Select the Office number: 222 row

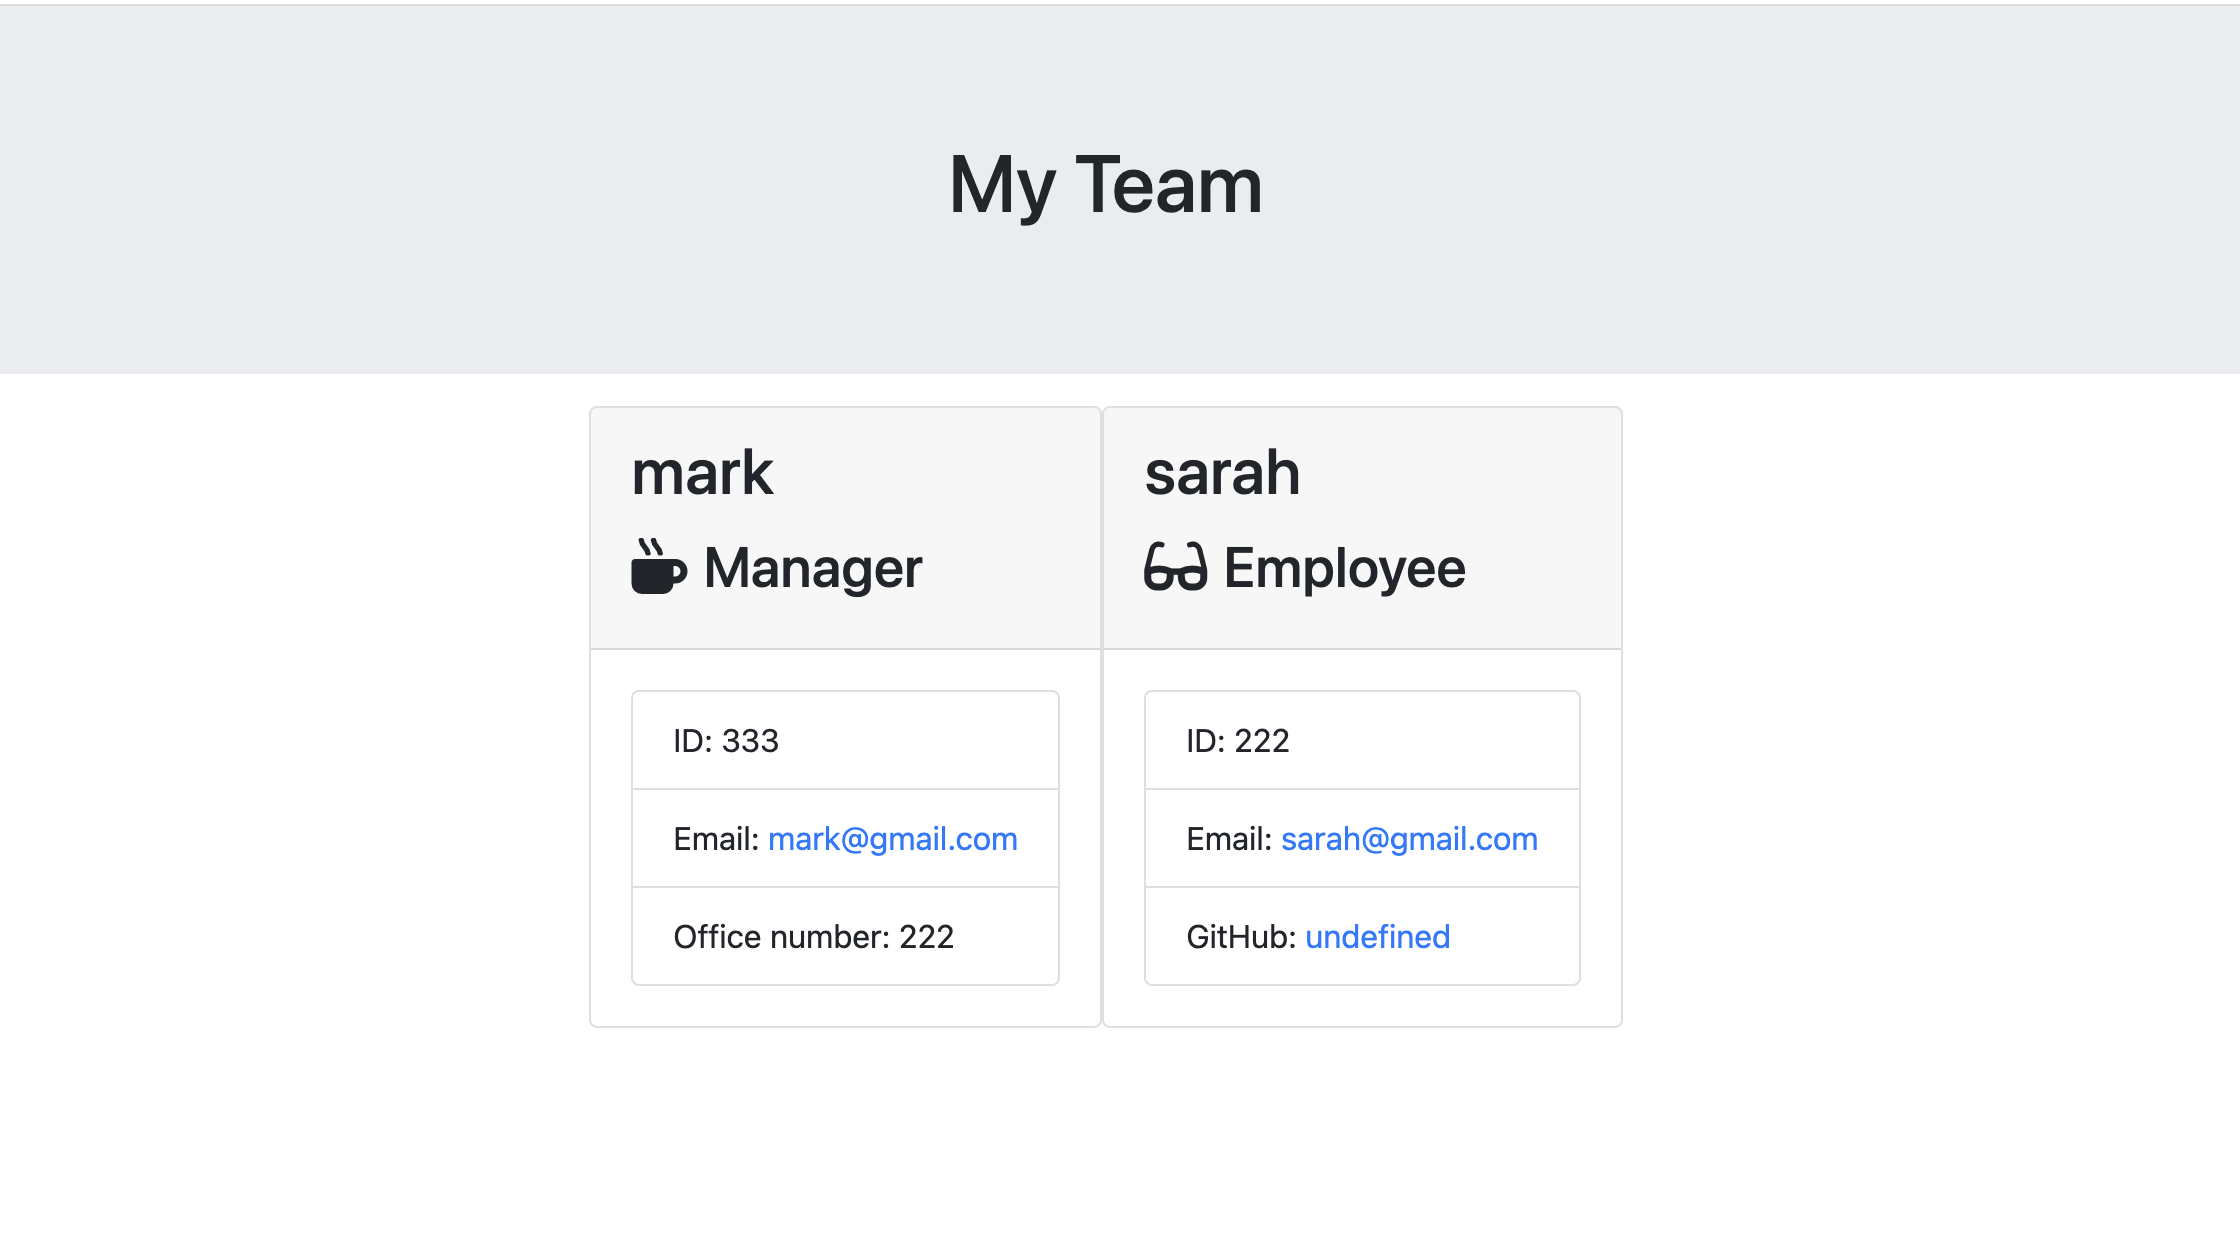[x=844, y=936]
